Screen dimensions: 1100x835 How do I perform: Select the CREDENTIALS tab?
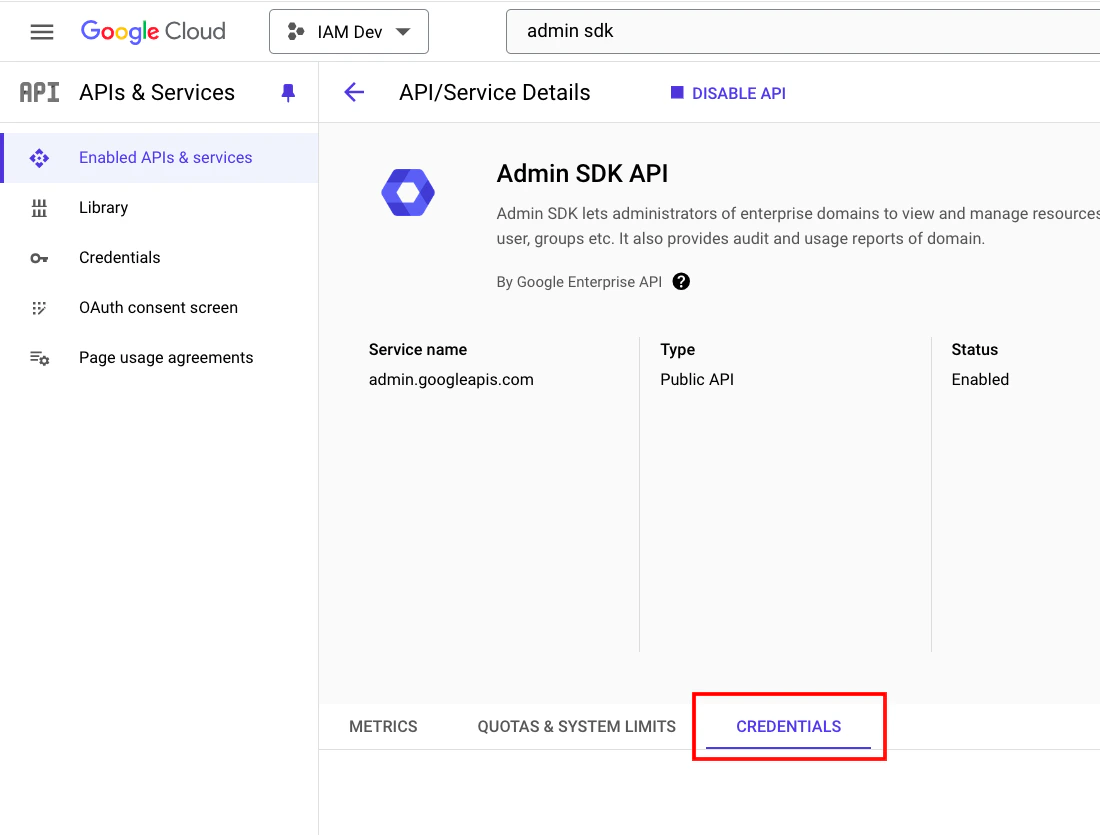(788, 726)
